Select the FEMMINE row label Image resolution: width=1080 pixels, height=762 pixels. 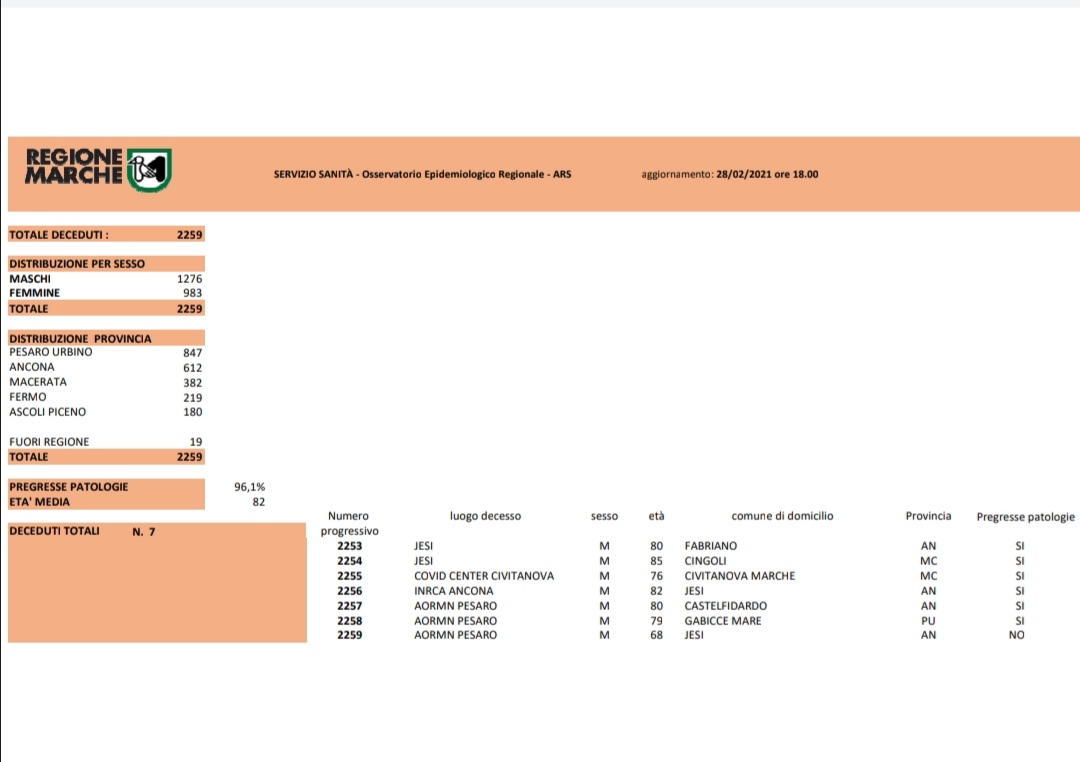34,293
